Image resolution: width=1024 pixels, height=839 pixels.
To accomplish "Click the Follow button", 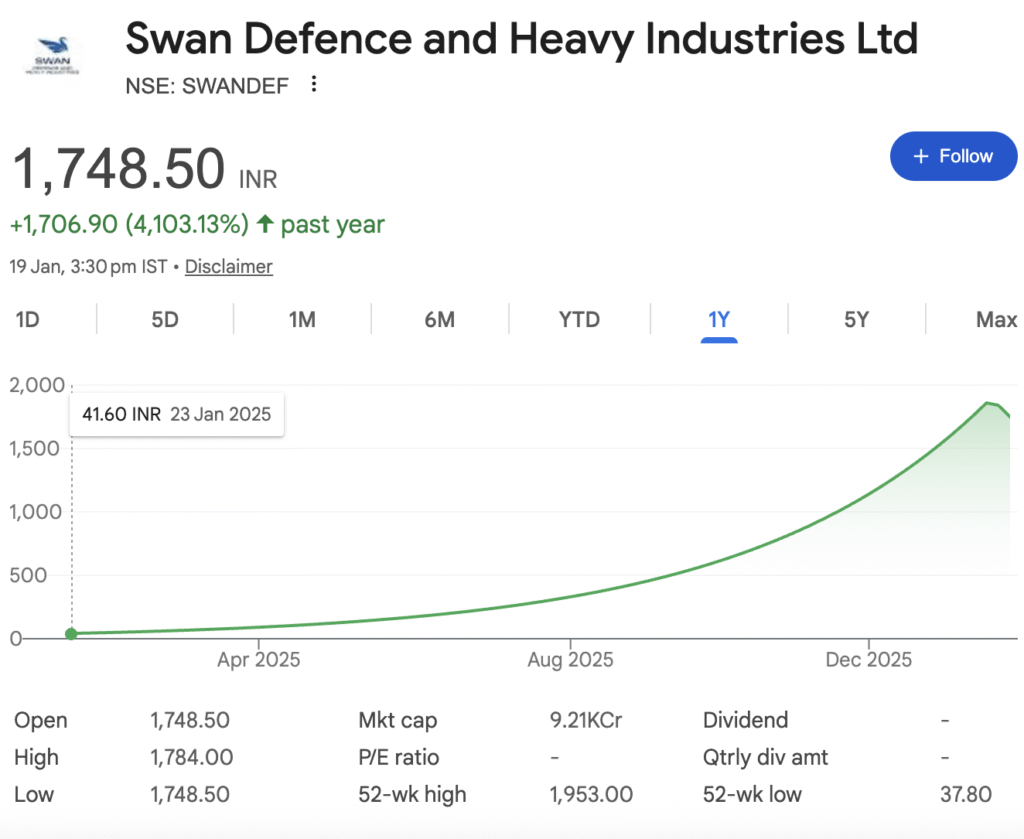I will click(953, 156).
